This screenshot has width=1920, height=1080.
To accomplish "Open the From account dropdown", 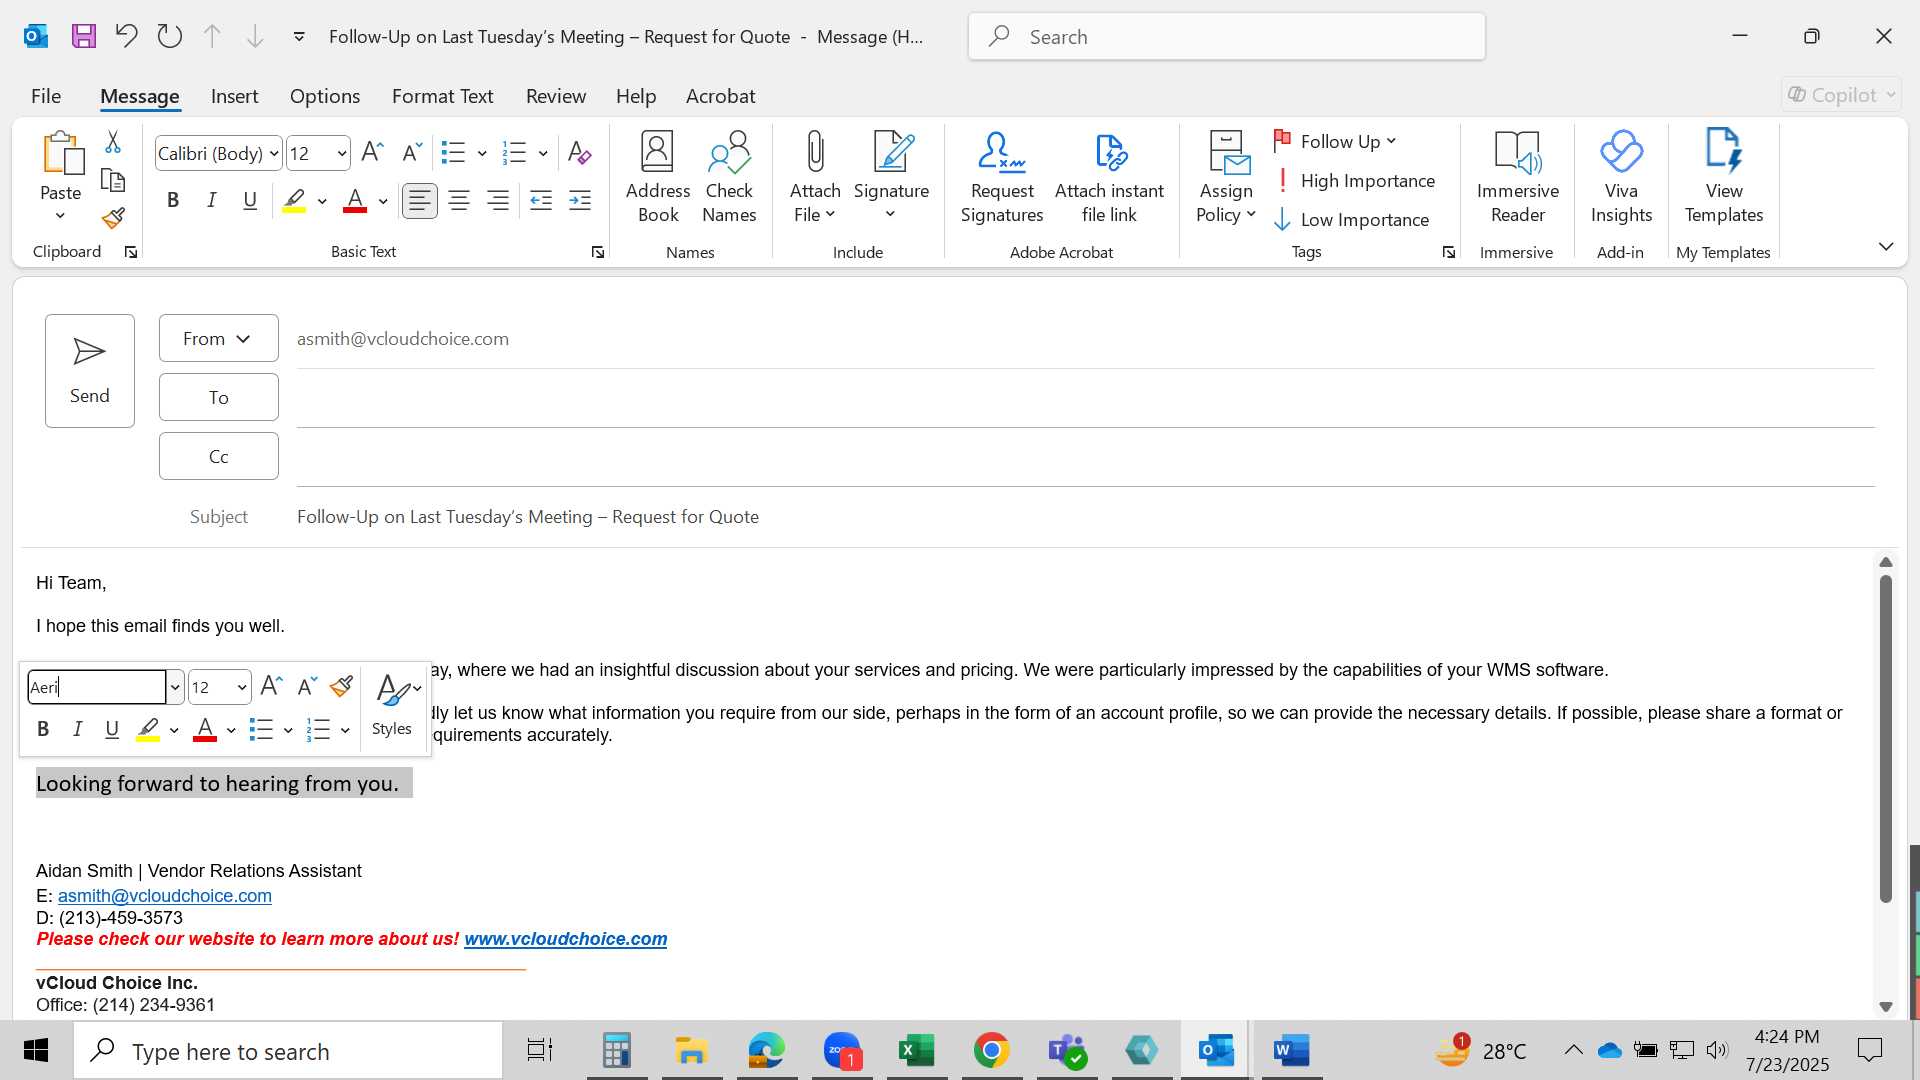I will click(218, 339).
